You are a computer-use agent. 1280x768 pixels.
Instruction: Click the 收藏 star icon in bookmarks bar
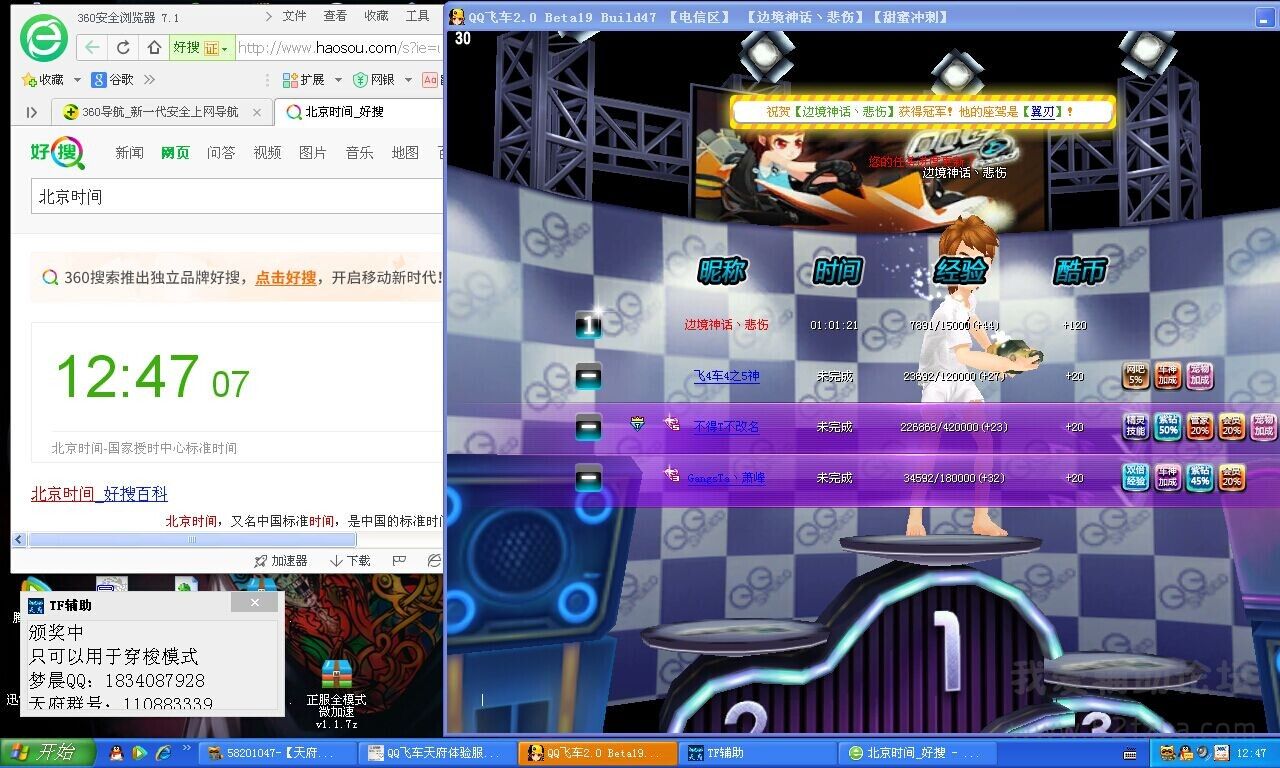click(x=29, y=80)
